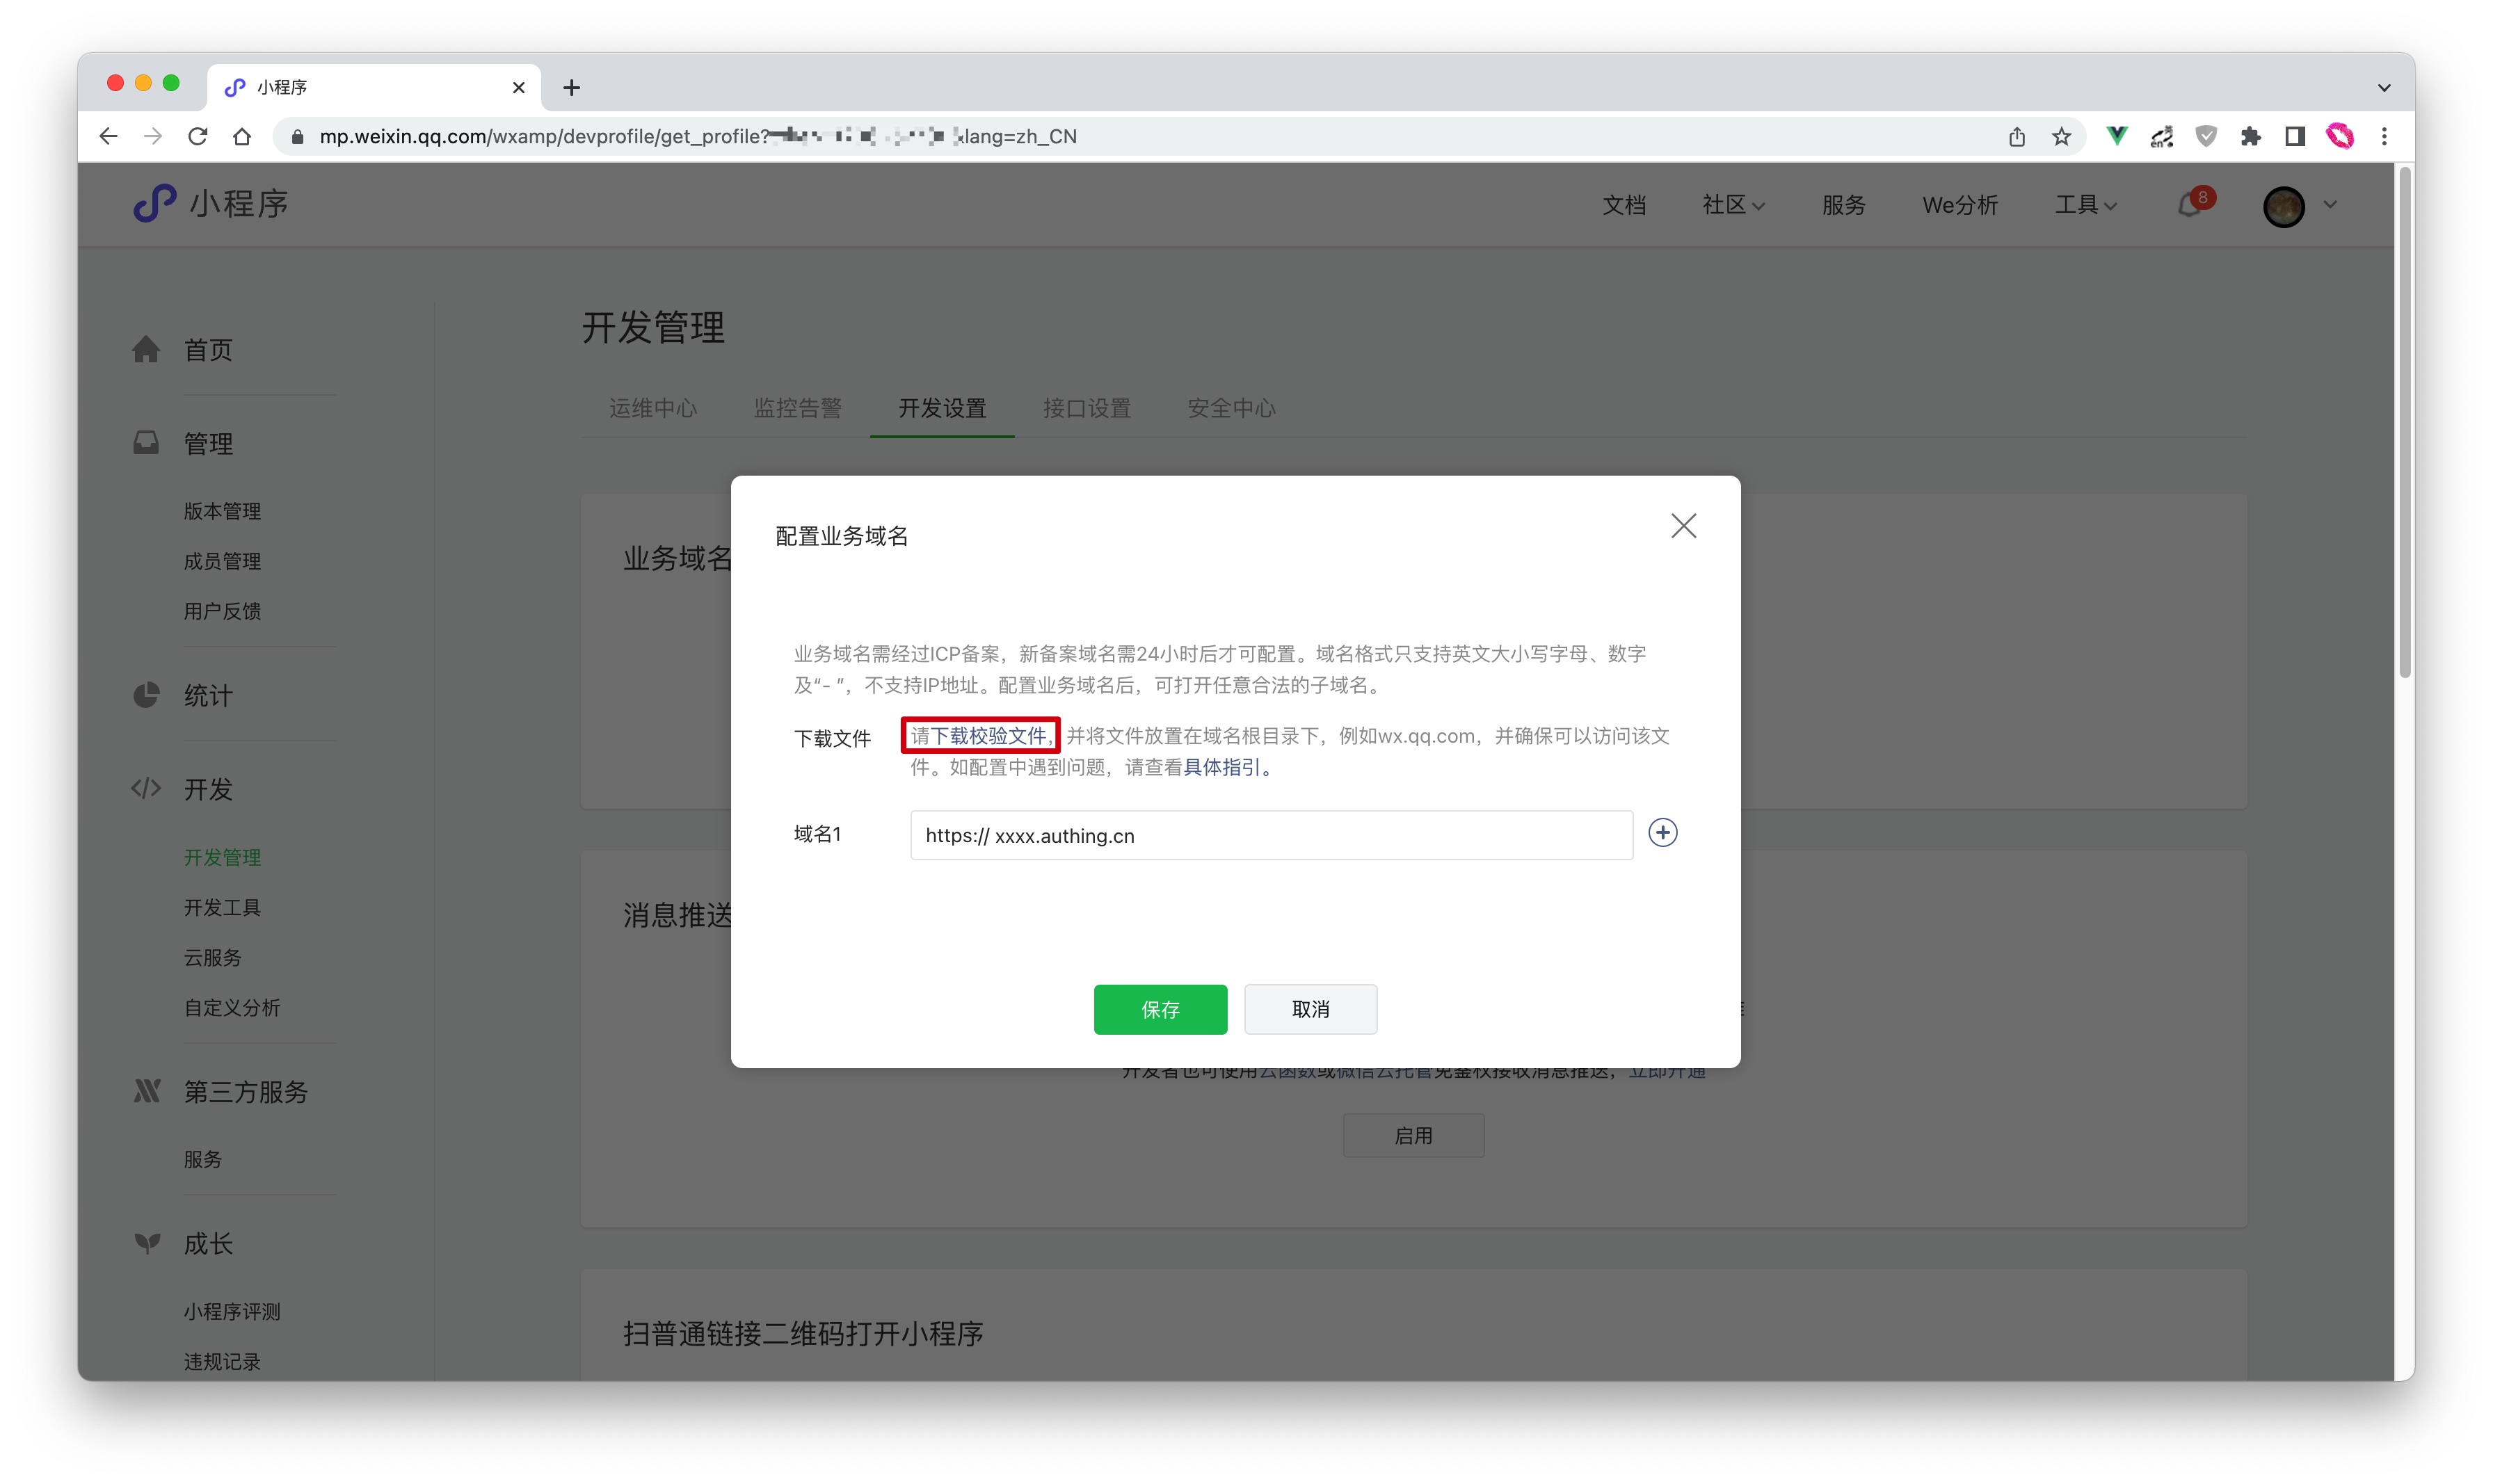Click the add domain plus icon
Image resolution: width=2493 pixels, height=1484 pixels.
pos(1662,833)
